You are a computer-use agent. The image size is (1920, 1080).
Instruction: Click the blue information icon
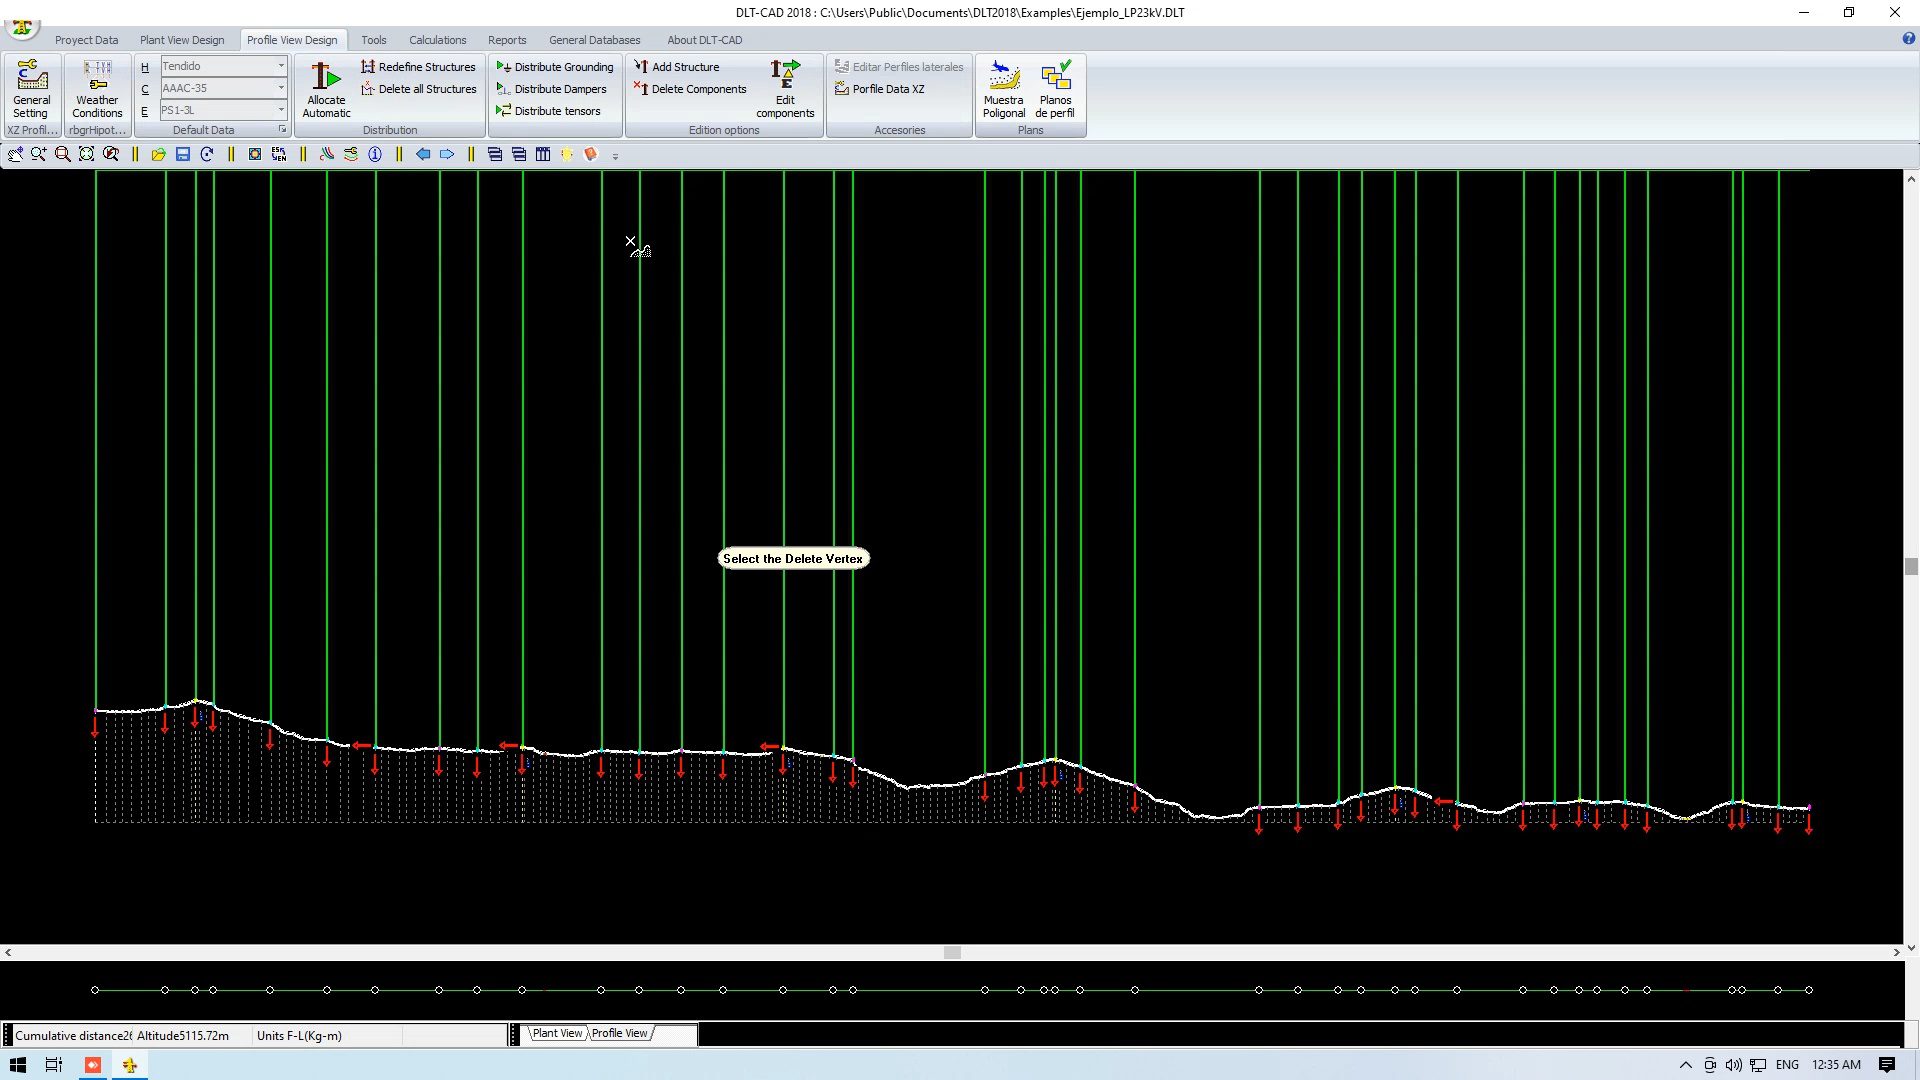375,154
